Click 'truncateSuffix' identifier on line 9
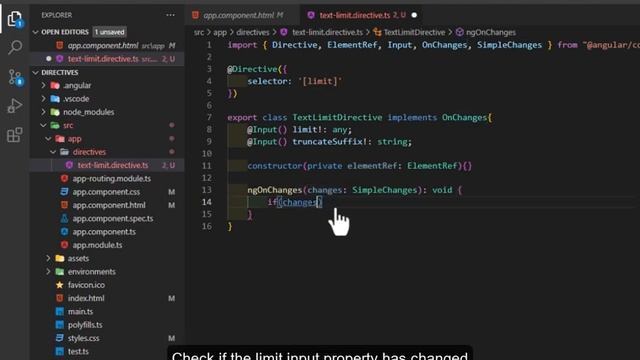The width and height of the screenshot is (640, 360). click(x=327, y=142)
